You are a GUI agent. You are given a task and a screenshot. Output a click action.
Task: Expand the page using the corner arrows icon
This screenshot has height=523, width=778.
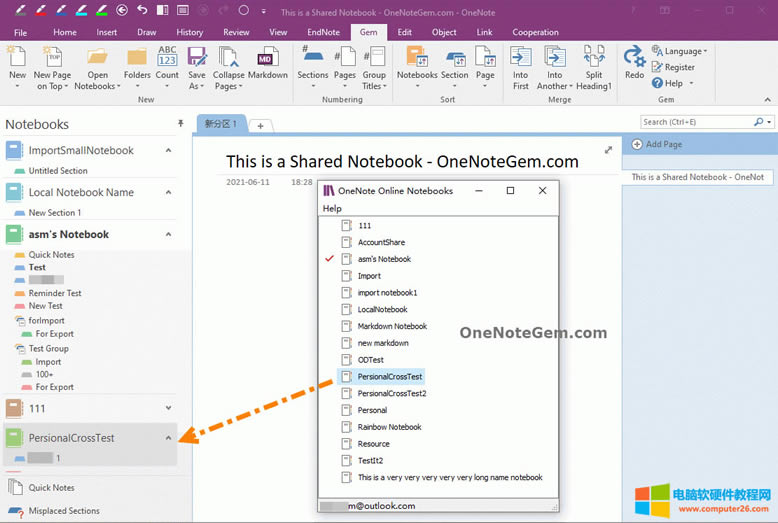pos(609,150)
